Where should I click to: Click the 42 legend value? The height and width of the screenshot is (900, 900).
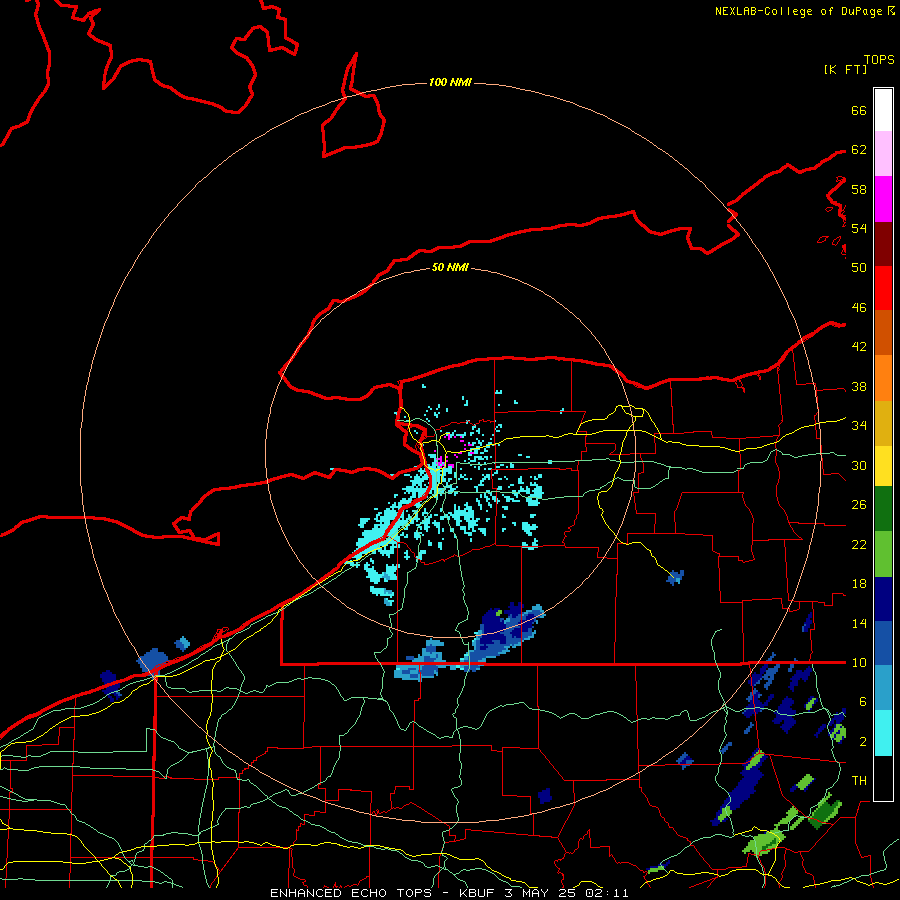859,347
